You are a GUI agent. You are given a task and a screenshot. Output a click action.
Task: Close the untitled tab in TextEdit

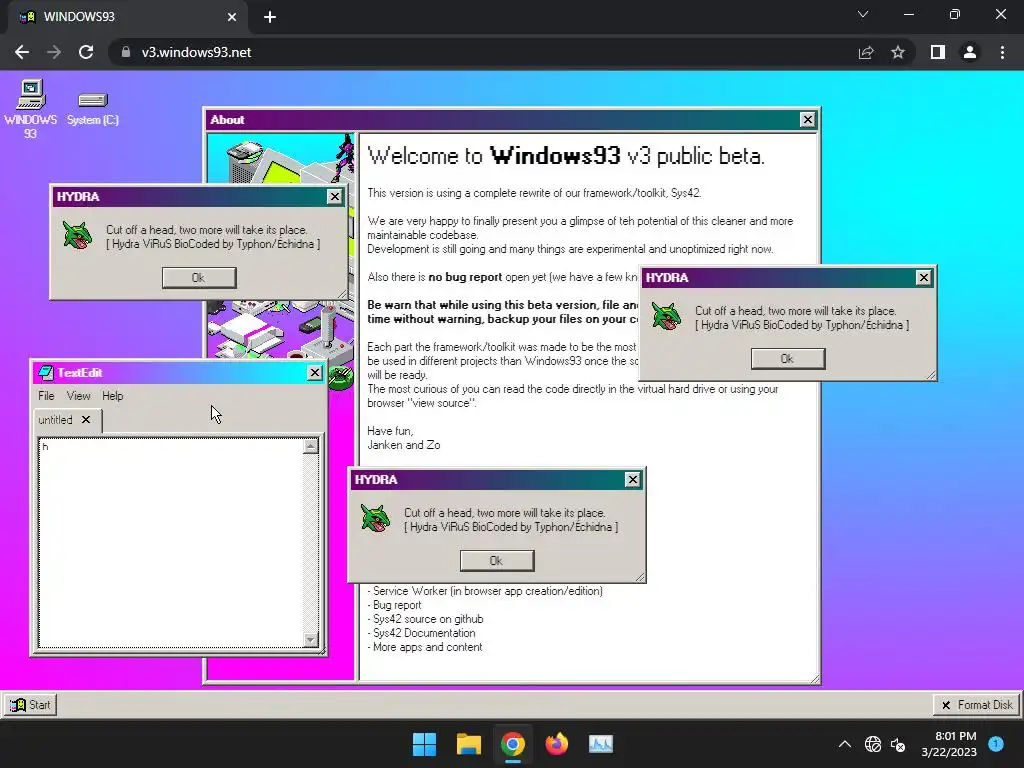point(86,420)
